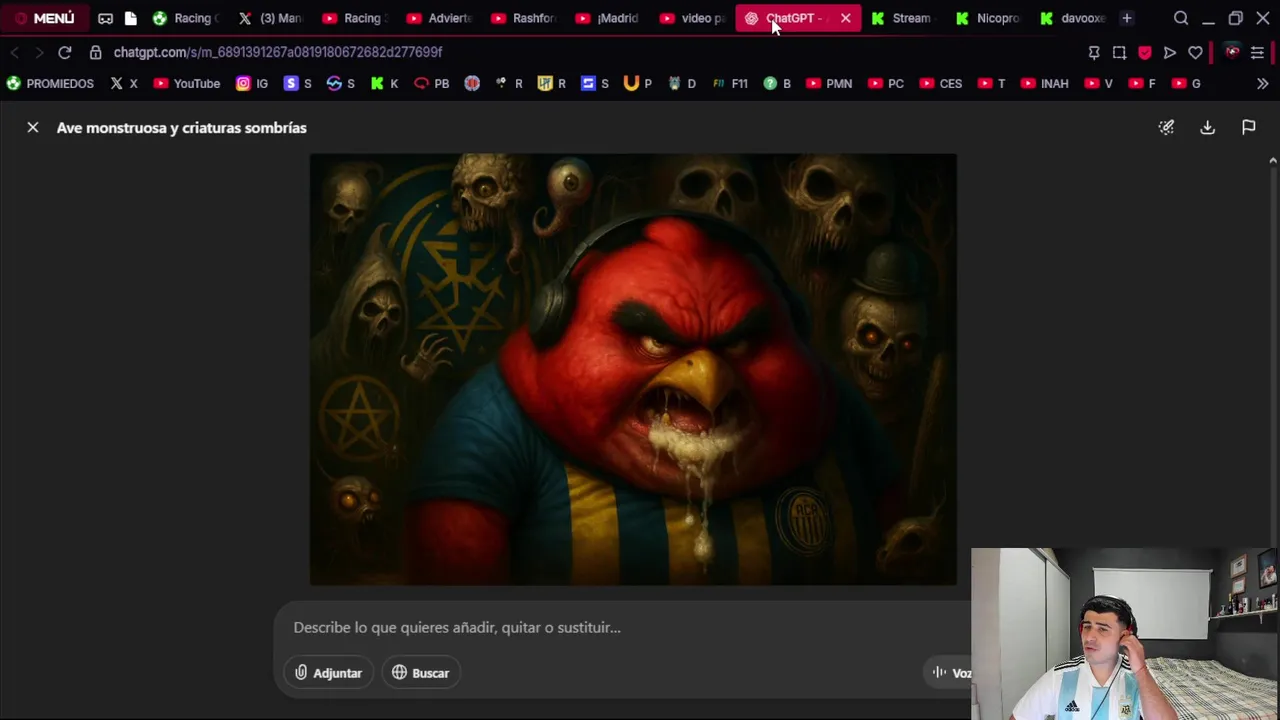Open the PC YouTube bookmark
The image size is (1280, 720).
click(x=885, y=84)
